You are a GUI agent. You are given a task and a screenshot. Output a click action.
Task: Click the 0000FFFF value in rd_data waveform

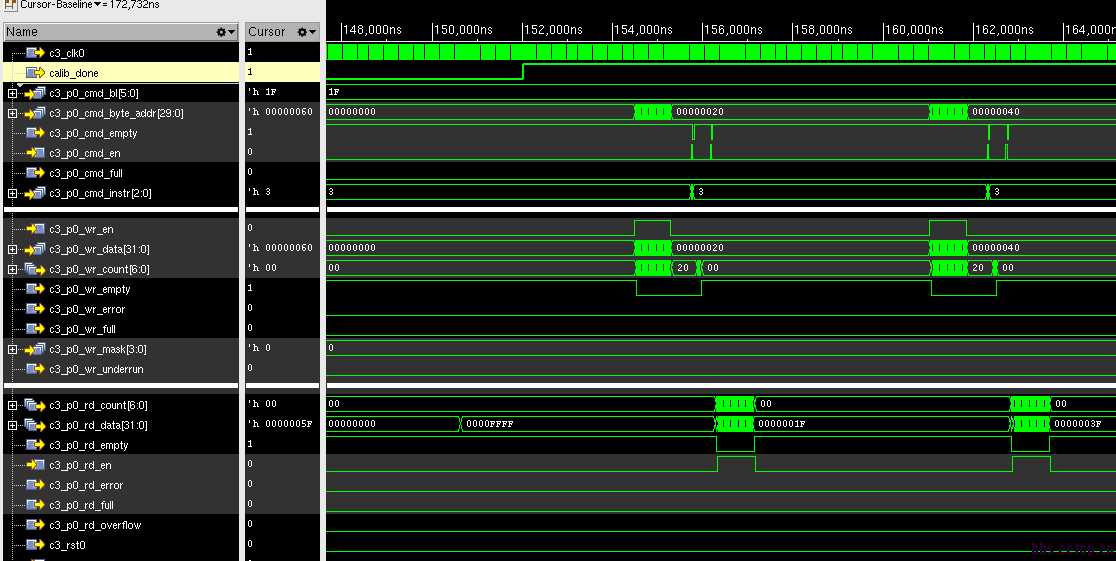(488, 425)
